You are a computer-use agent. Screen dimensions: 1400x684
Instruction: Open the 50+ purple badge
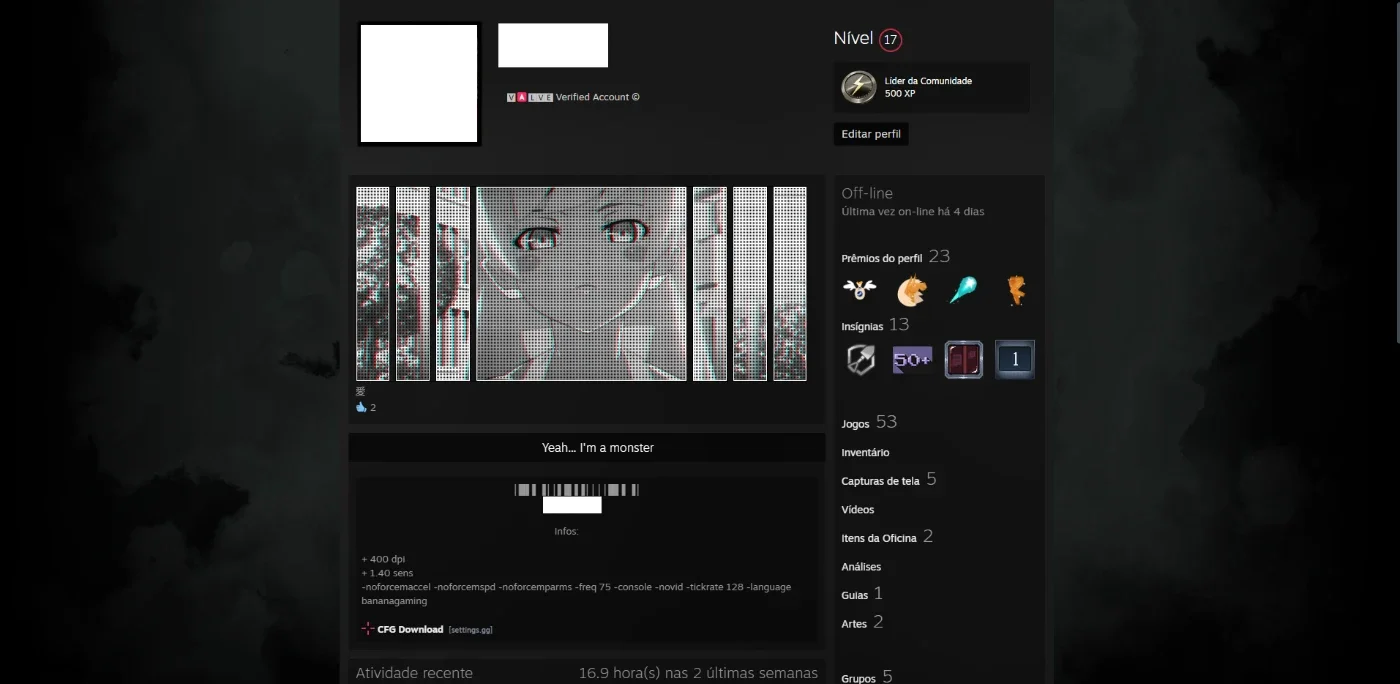912,359
